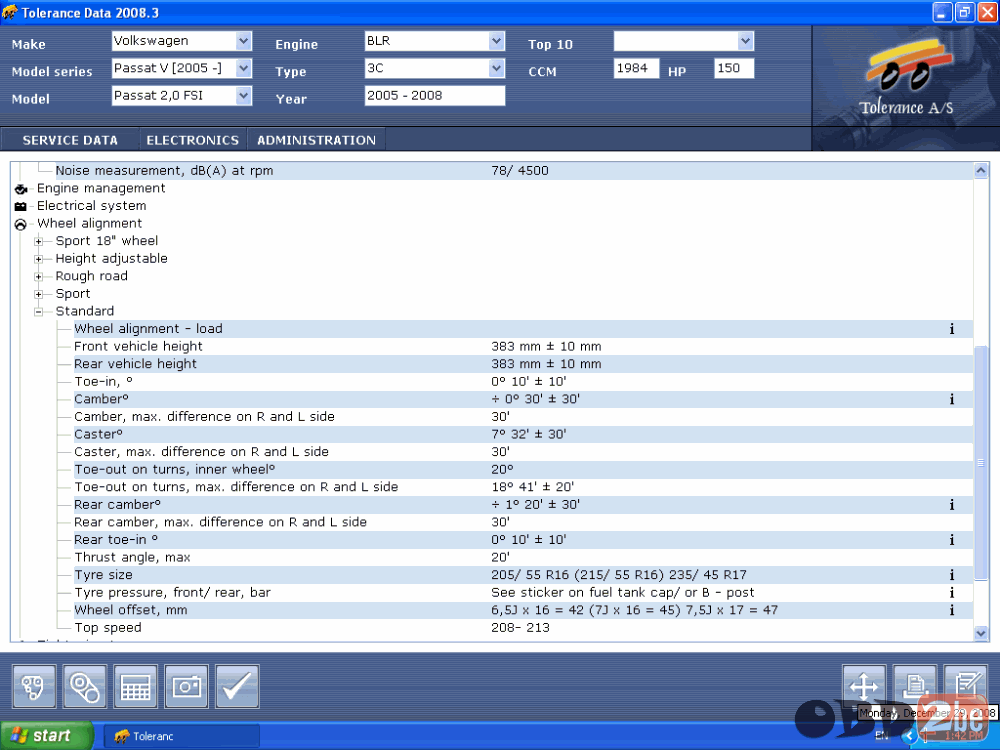Click the large checkmark button
The image size is (1000, 750).
click(237, 686)
